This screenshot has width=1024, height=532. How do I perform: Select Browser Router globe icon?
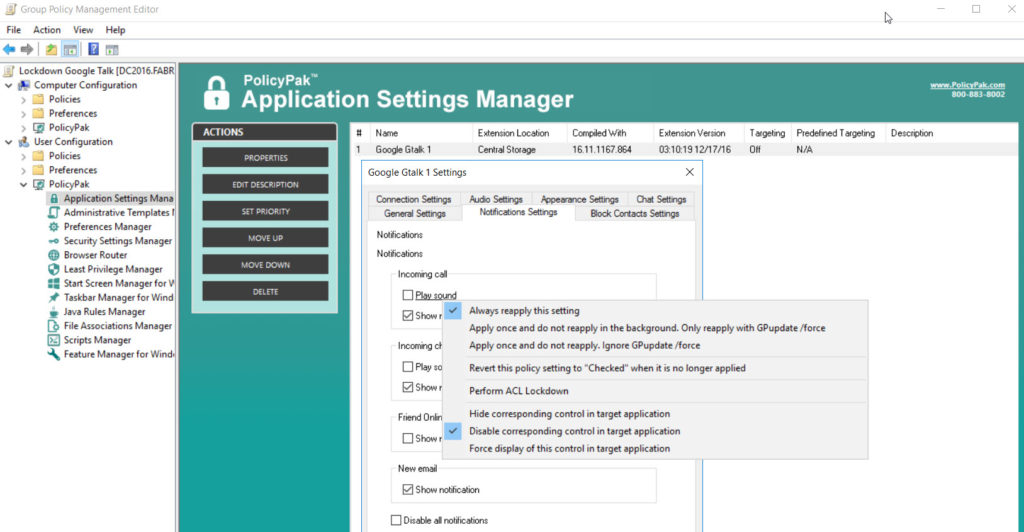54,255
